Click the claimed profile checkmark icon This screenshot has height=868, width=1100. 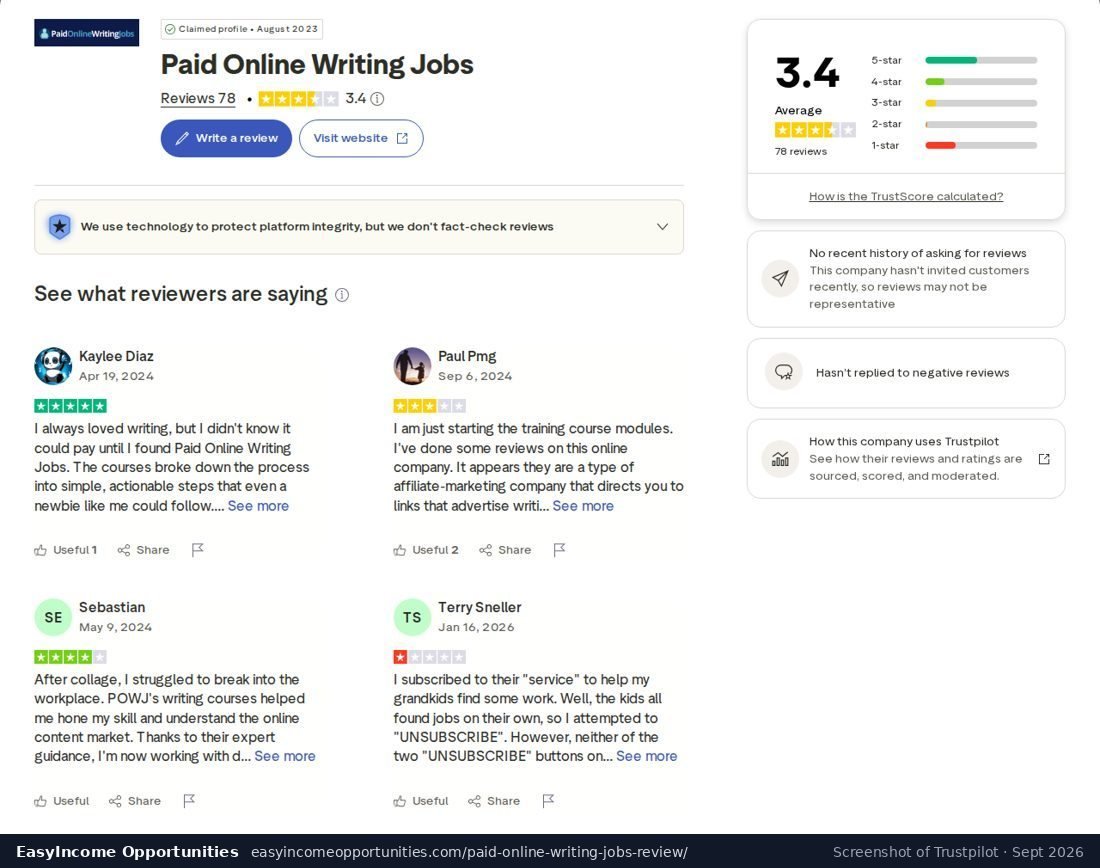click(x=170, y=29)
